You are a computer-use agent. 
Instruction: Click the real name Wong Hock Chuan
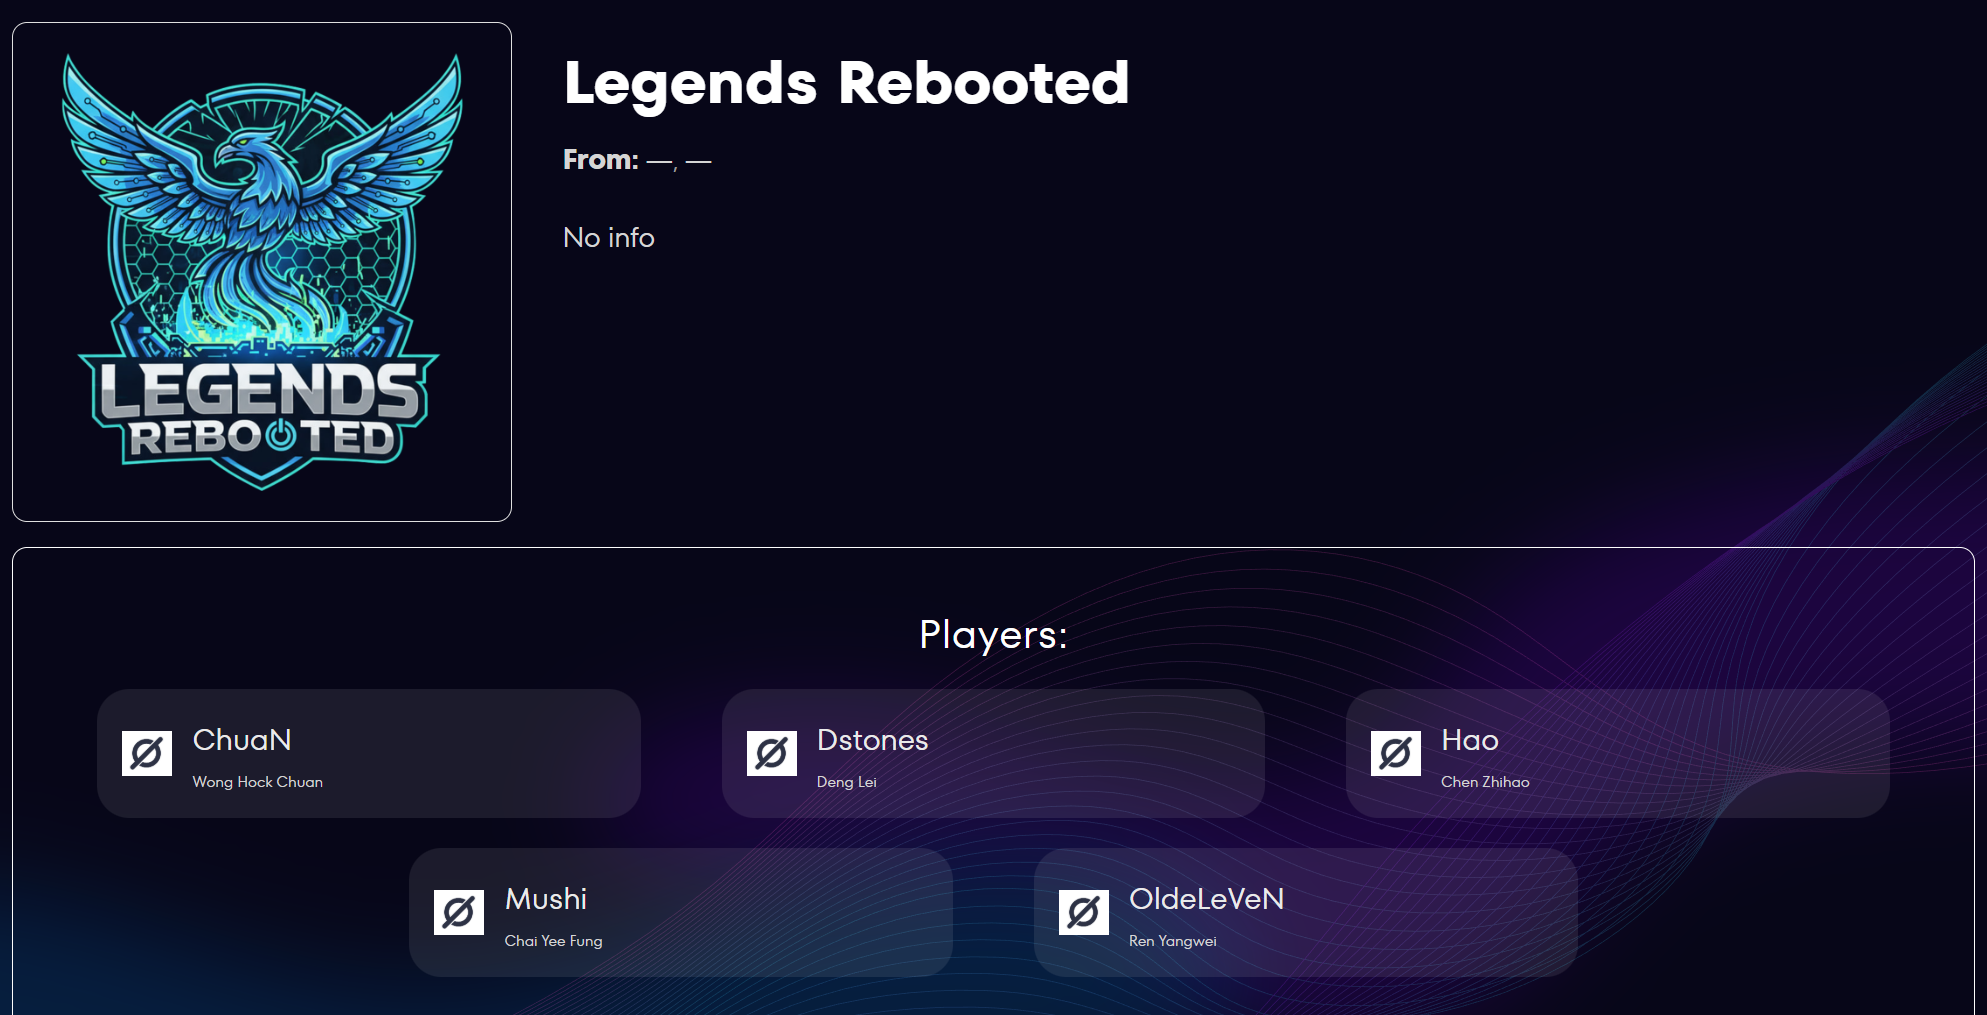257,782
